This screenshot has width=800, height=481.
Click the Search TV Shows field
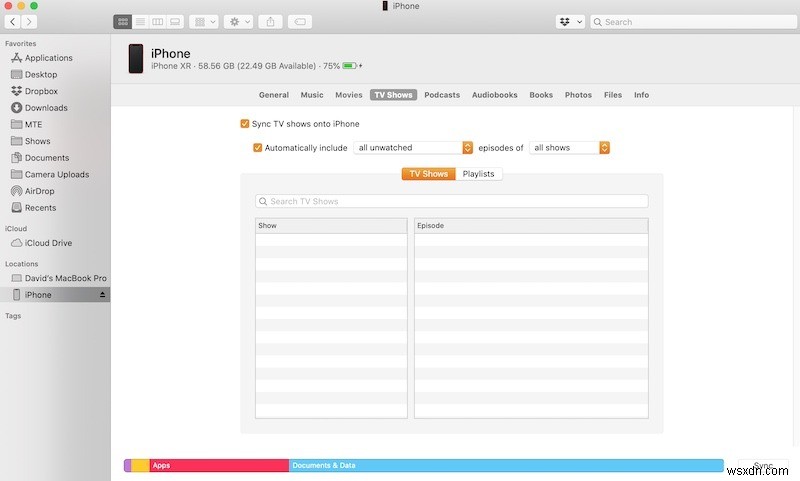coord(452,201)
